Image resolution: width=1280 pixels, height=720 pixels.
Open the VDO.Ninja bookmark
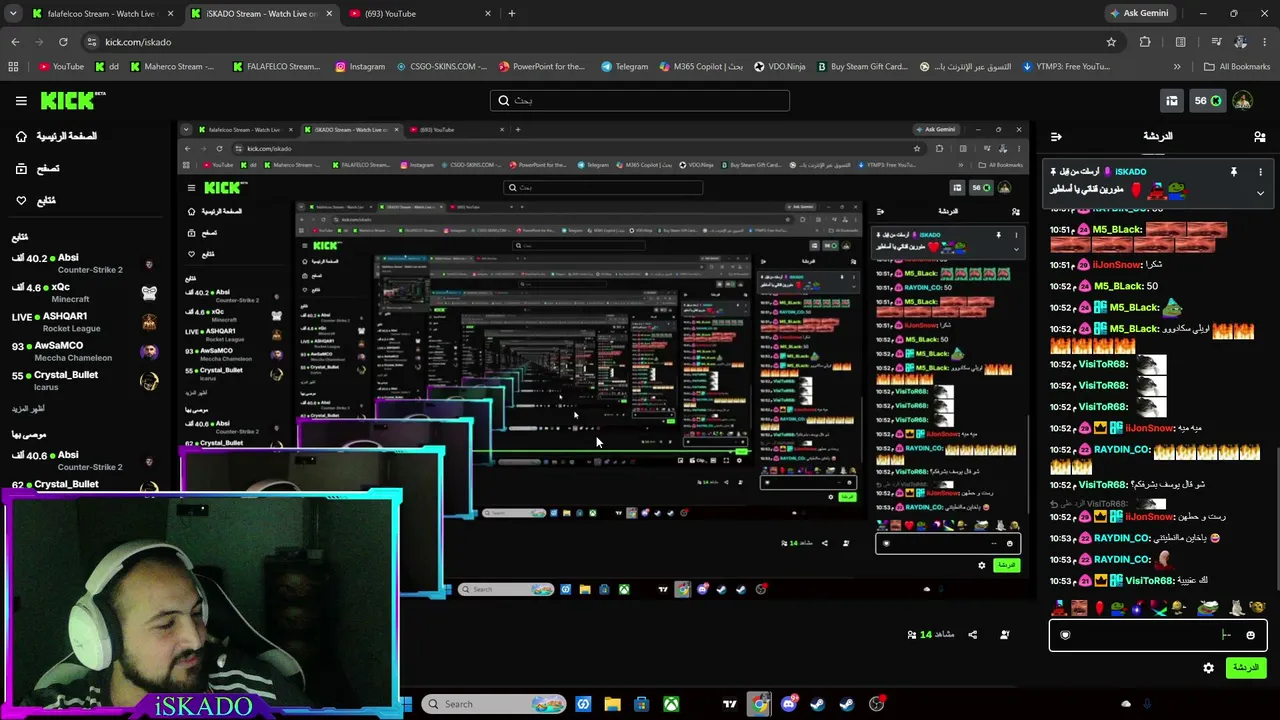[781, 67]
